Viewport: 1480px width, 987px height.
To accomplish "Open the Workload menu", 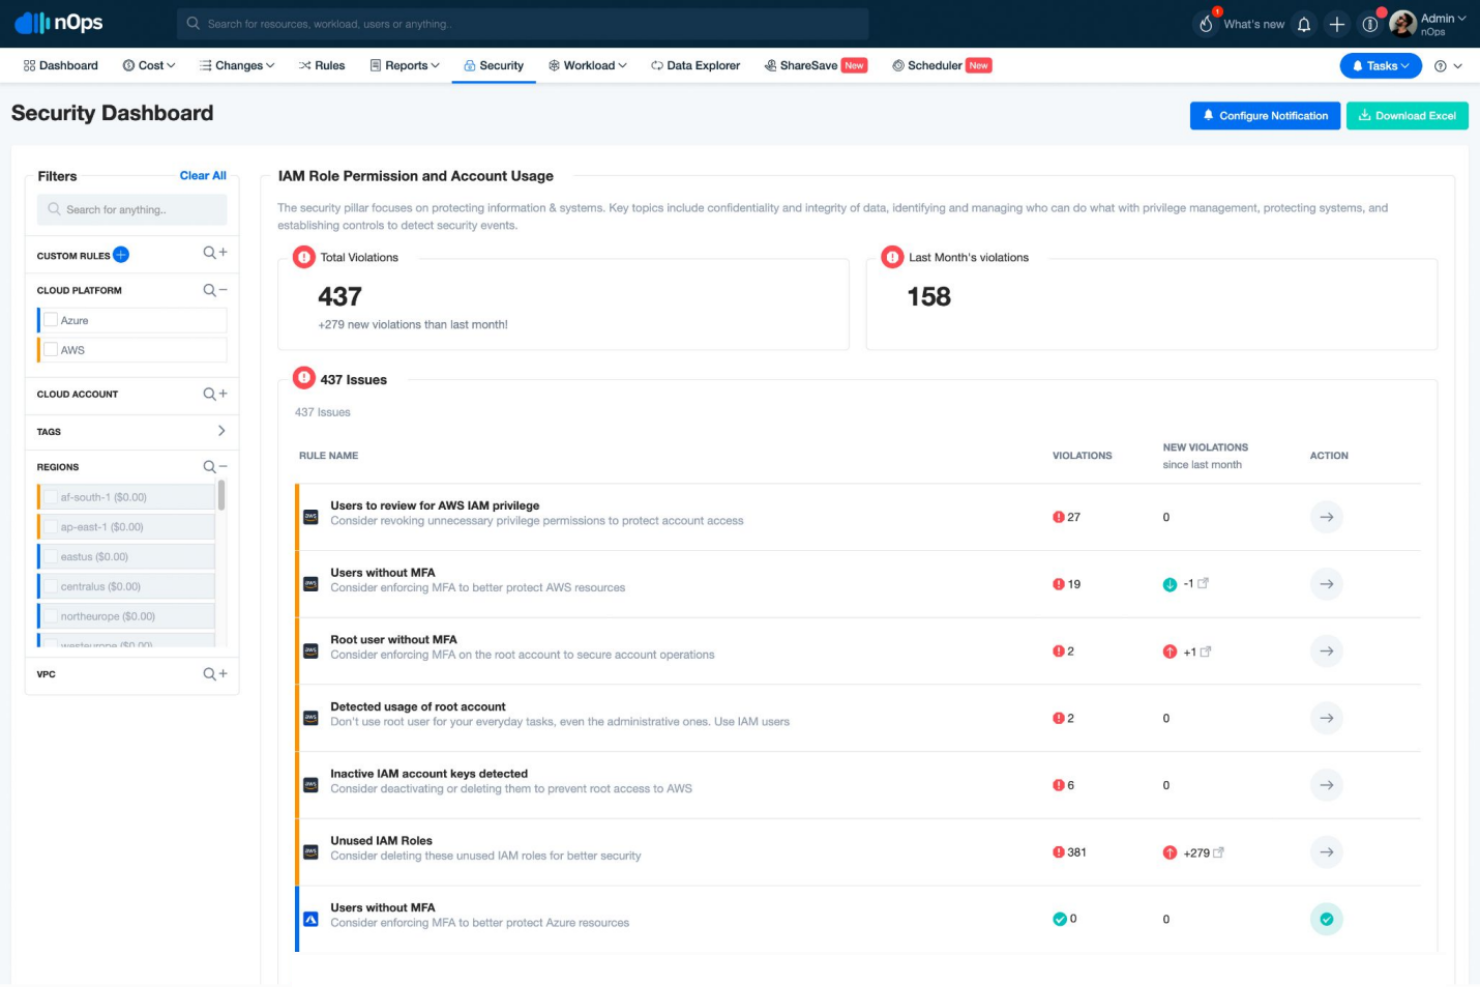I will click(x=588, y=65).
